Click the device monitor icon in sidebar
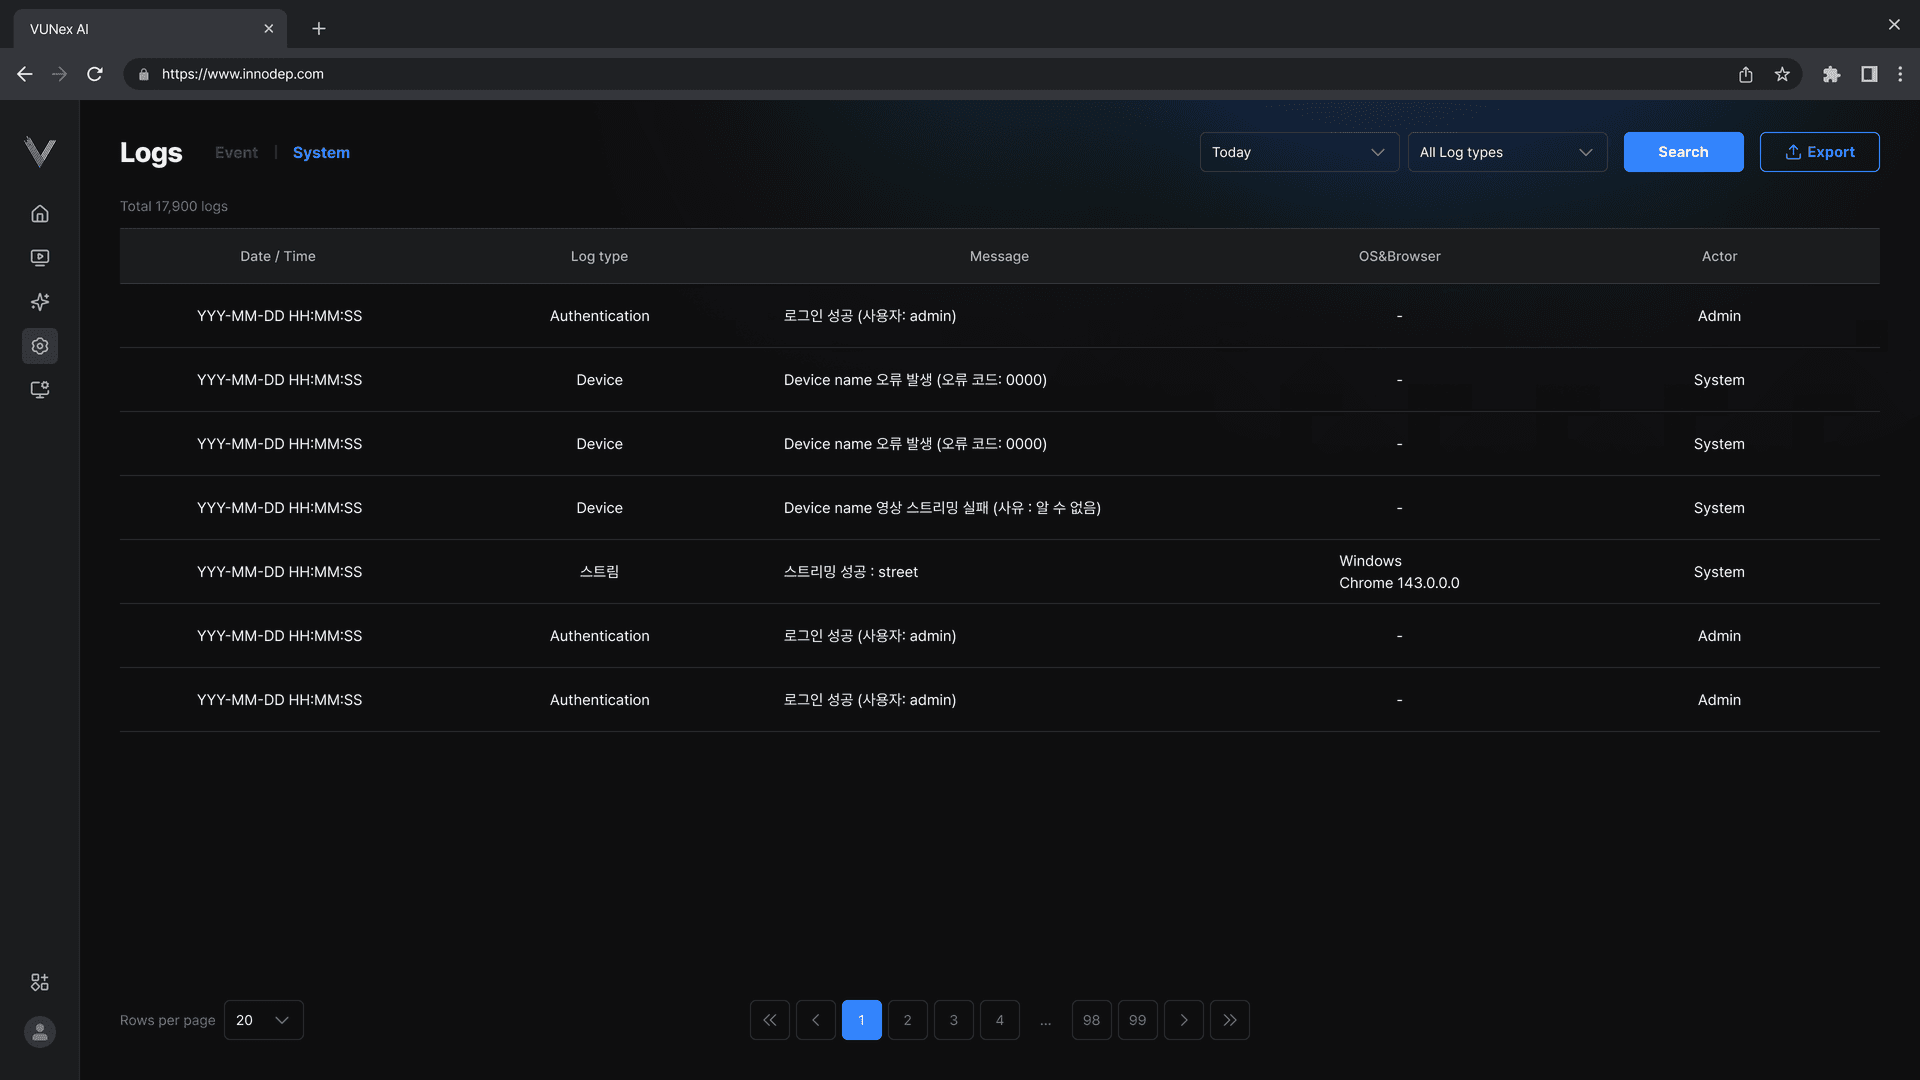 (40, 390)
